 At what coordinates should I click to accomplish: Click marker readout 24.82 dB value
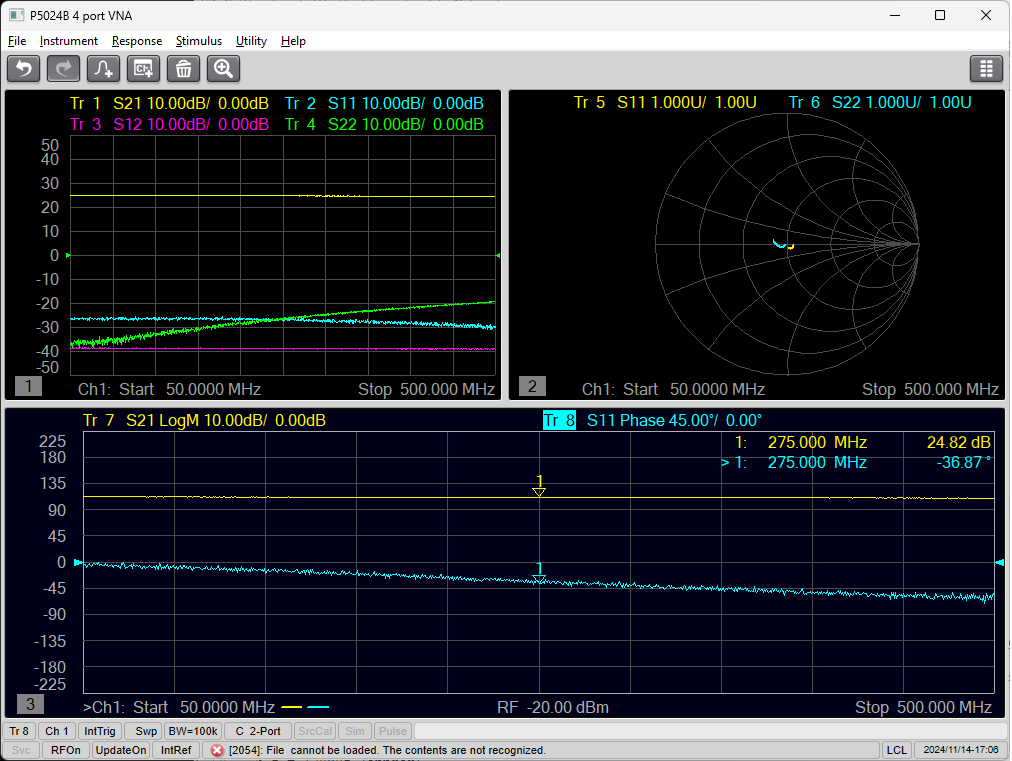point(958,442)
